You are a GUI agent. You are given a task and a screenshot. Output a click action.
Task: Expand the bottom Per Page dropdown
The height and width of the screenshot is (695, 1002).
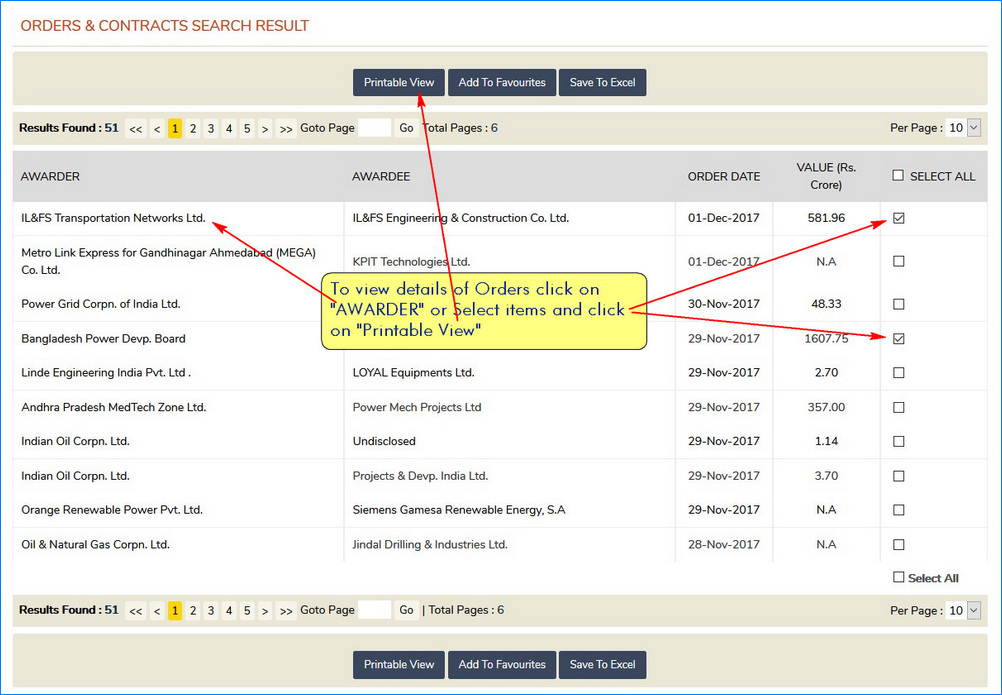click(x=964, y=610)
